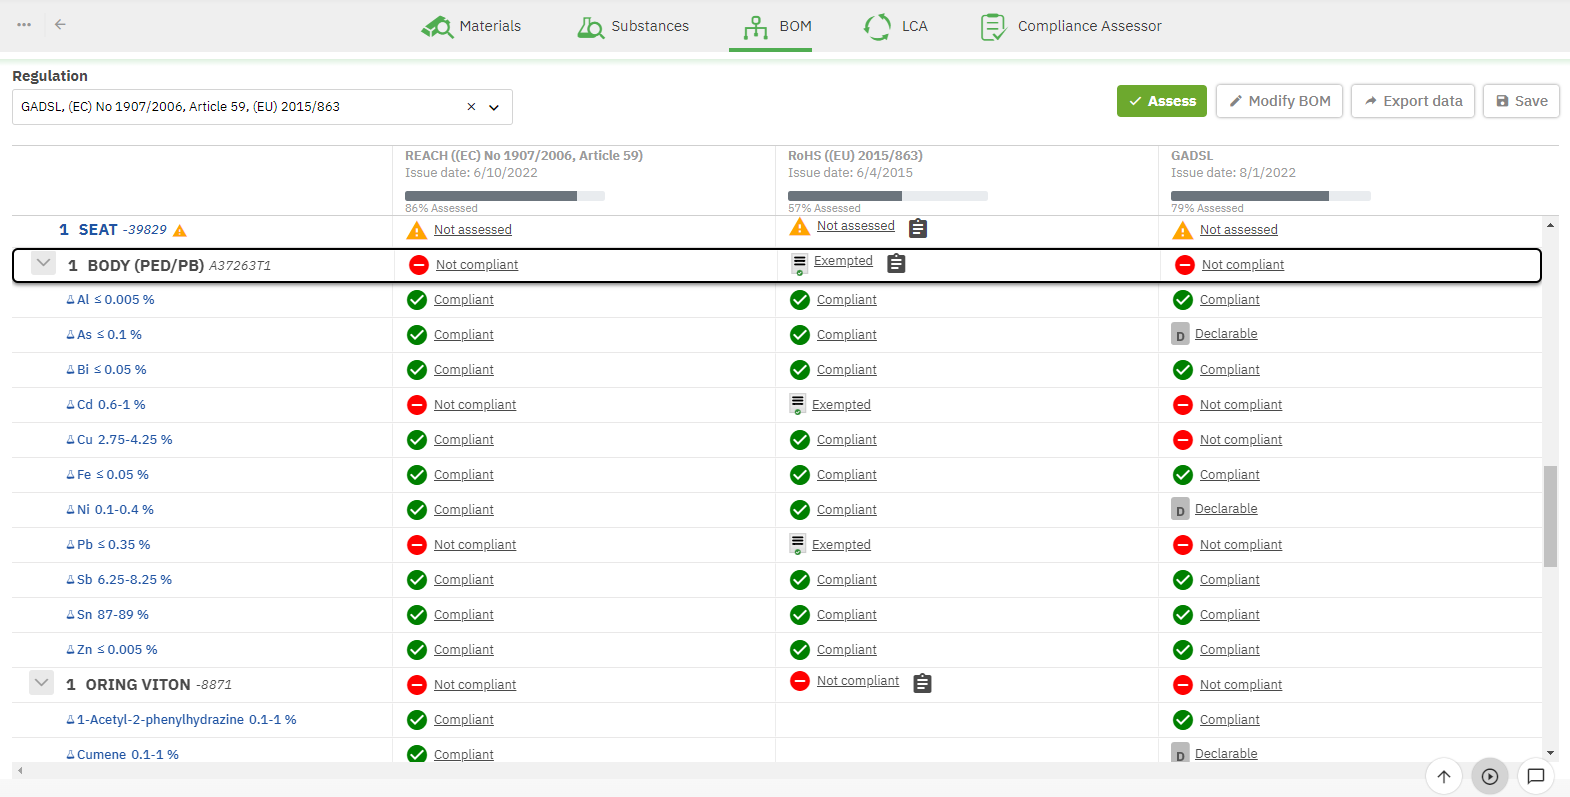Image resolution: width=1570 pixels, height=797 pixels.
Task: Click the clipboard icon in SEAT RoHS cell
Action: (917, 229)
